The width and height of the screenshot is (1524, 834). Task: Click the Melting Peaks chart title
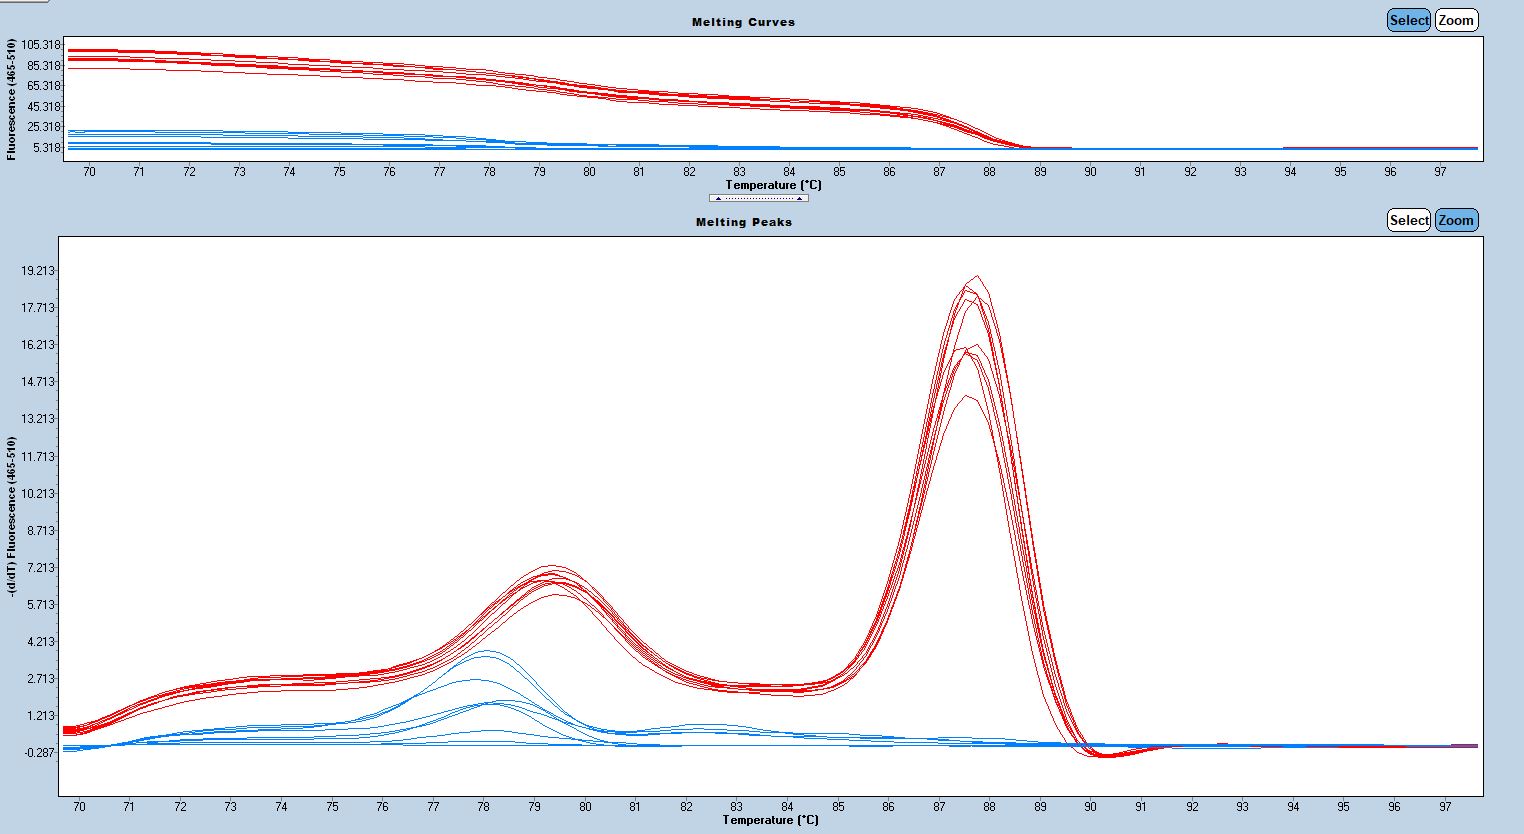[743, 222]
